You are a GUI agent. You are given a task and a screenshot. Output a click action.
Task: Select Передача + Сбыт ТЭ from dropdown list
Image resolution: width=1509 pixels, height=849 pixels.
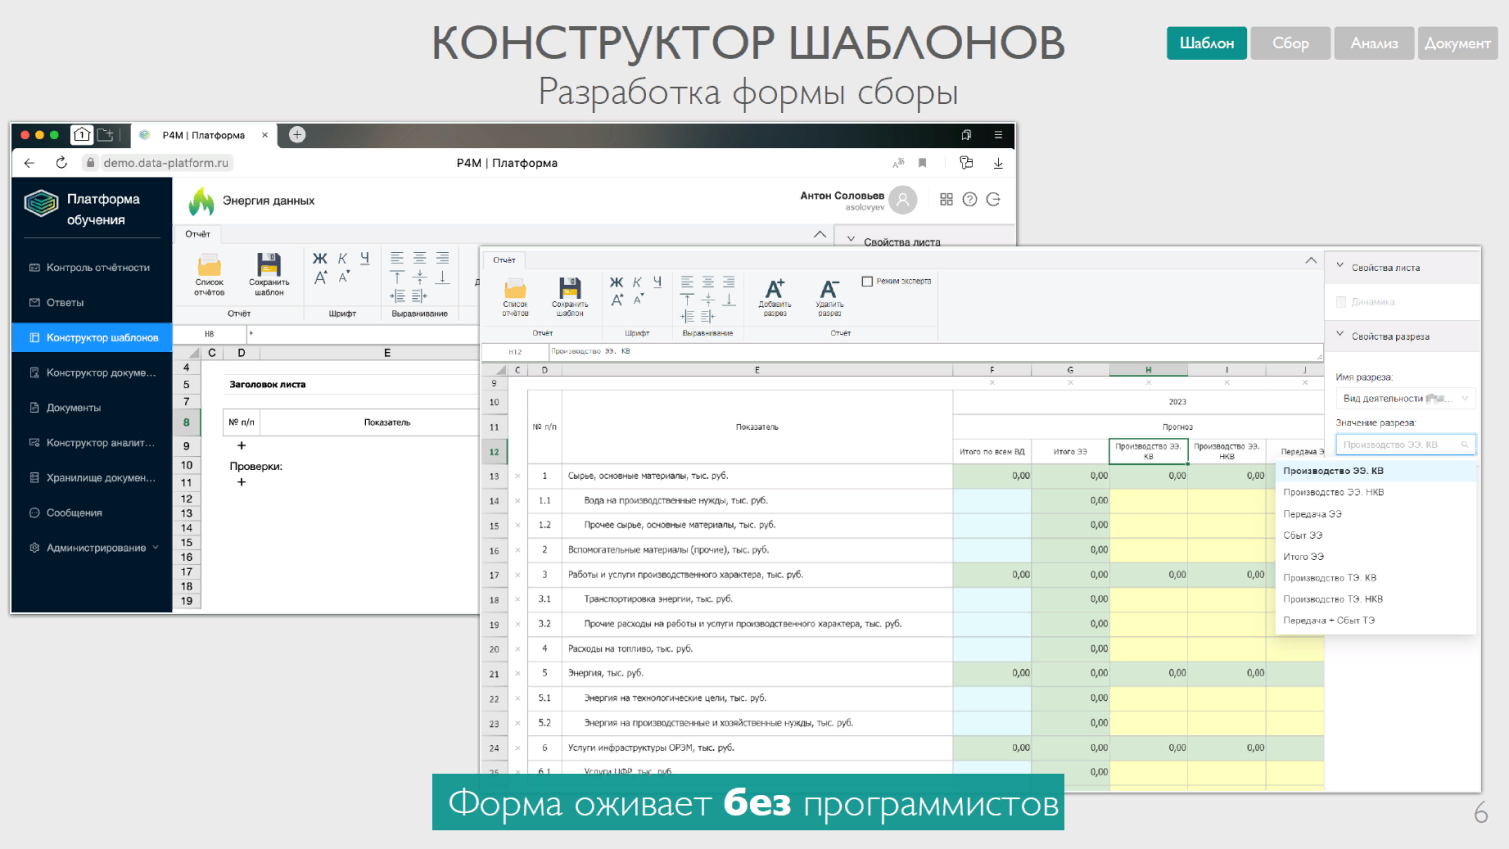click(1376, 620)
